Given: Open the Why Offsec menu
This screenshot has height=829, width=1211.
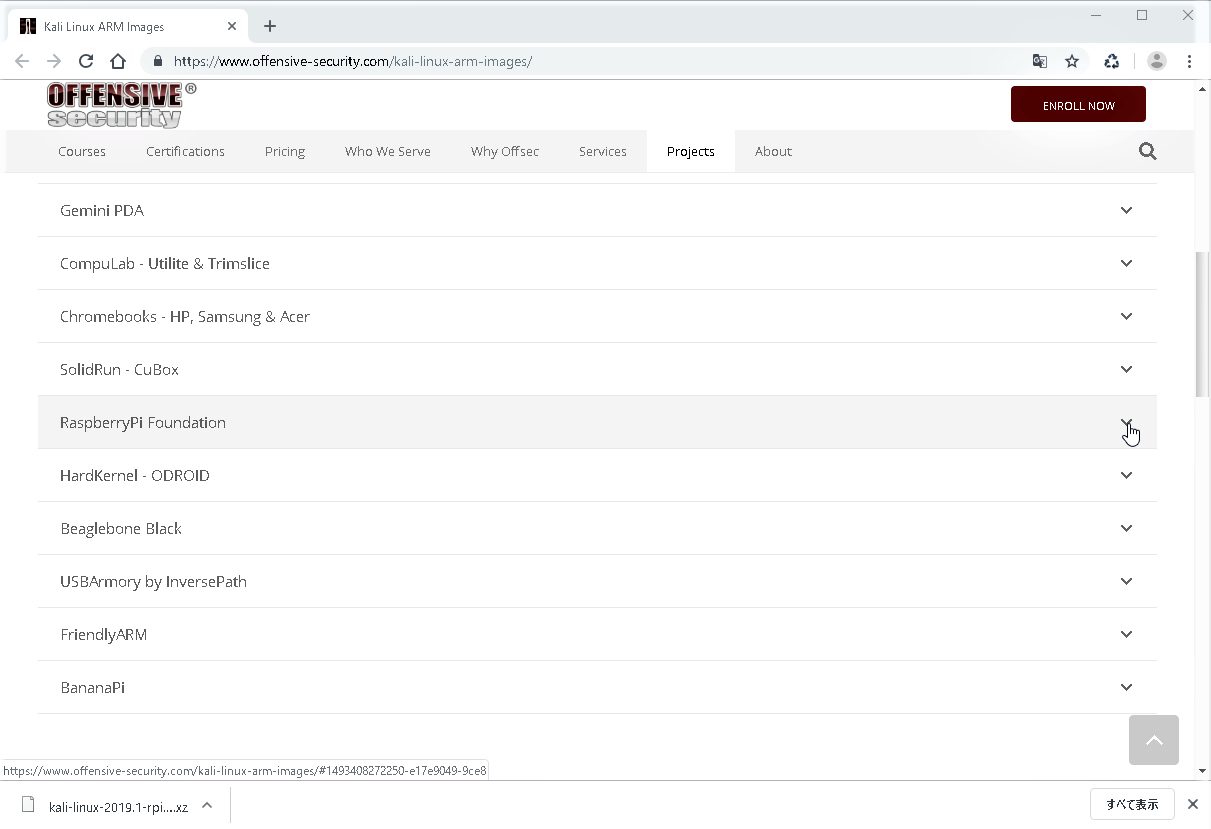Looking at the screenshot, I should (505, 151).
